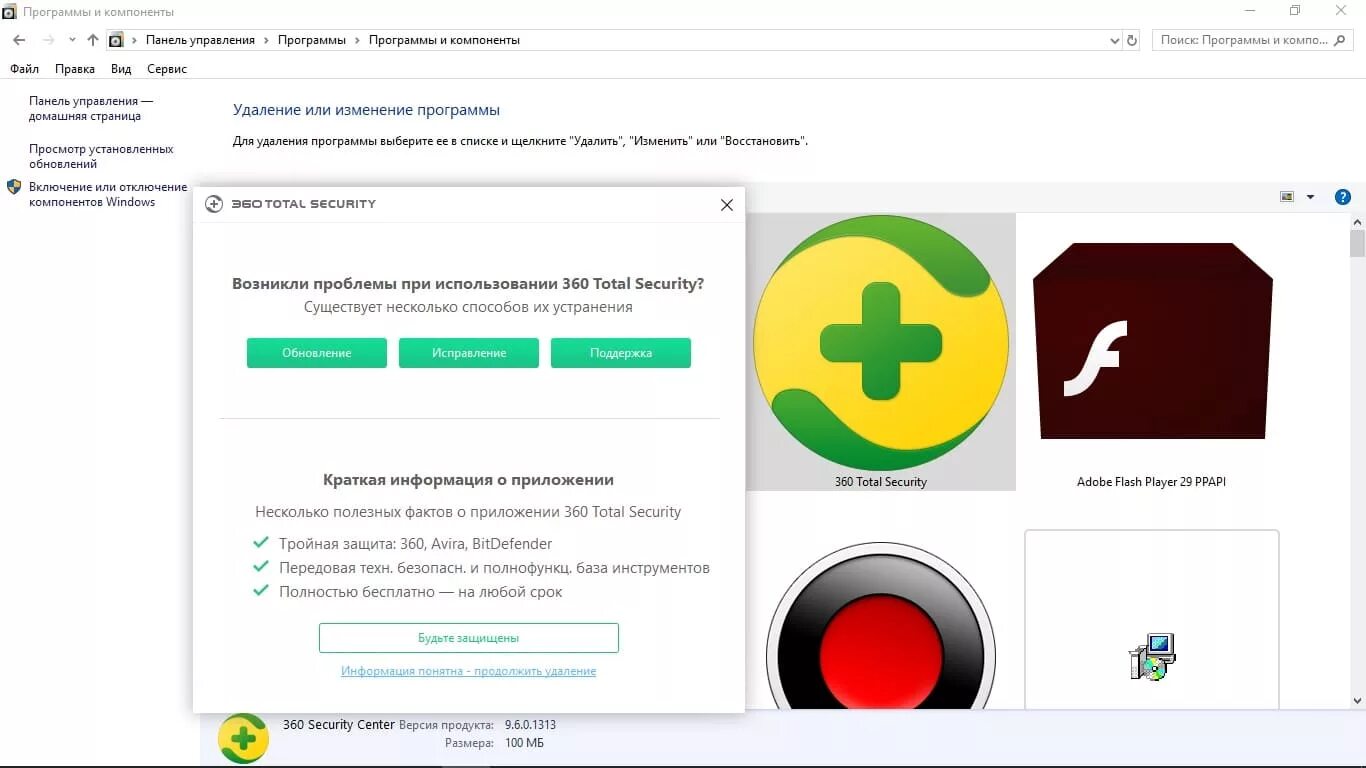This screenshot has height=768, width=1366.
Task: Open the Вид menu
Action: 121,69
